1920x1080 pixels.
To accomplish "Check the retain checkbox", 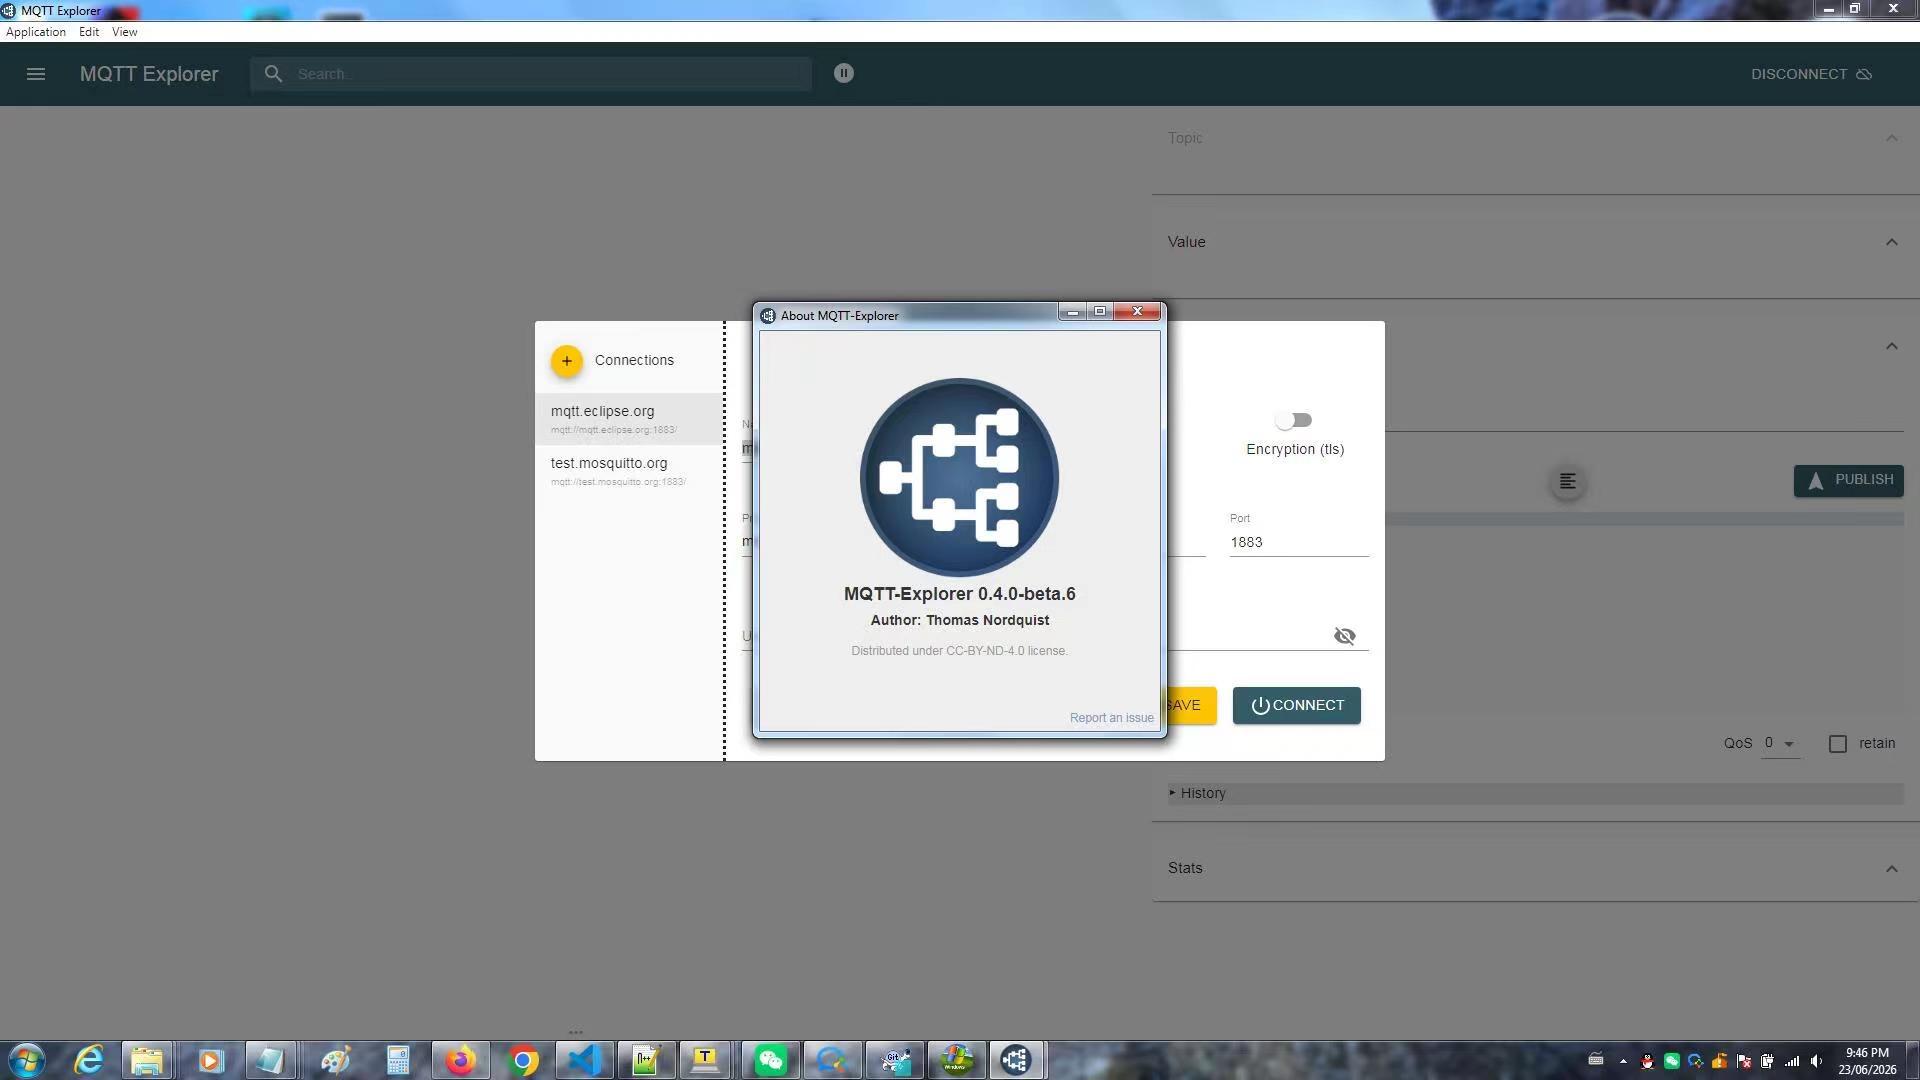I will point(1838,744).
